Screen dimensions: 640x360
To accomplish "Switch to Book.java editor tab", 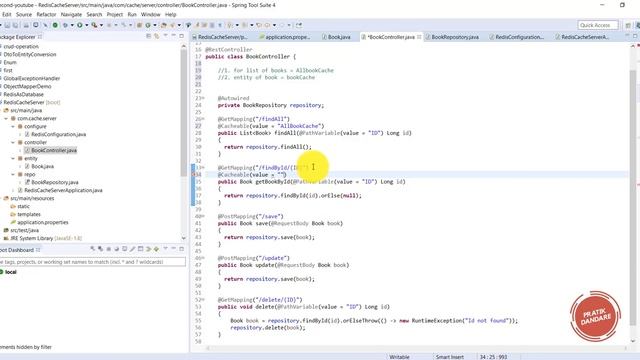I will tap(336, 37).
